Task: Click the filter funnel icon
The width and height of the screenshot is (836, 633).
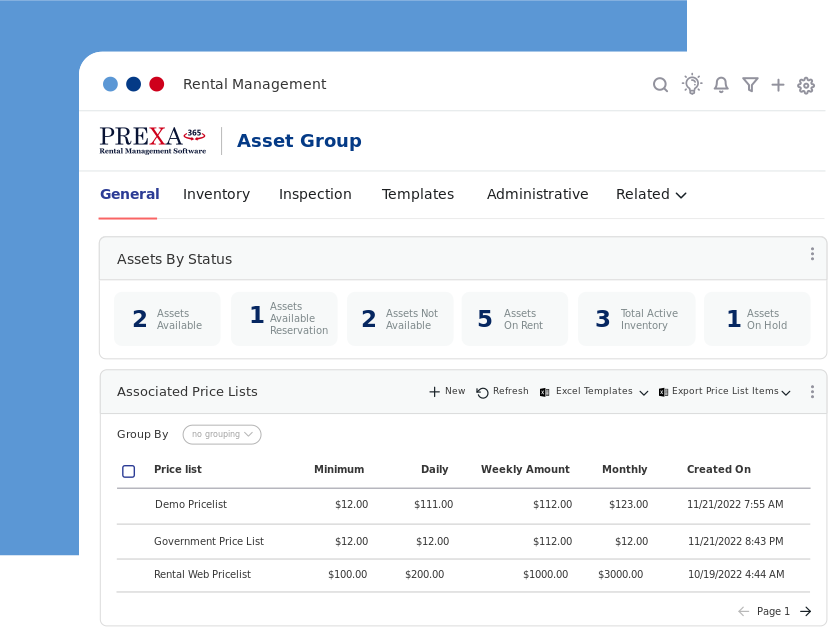Action: click(750, 85)
